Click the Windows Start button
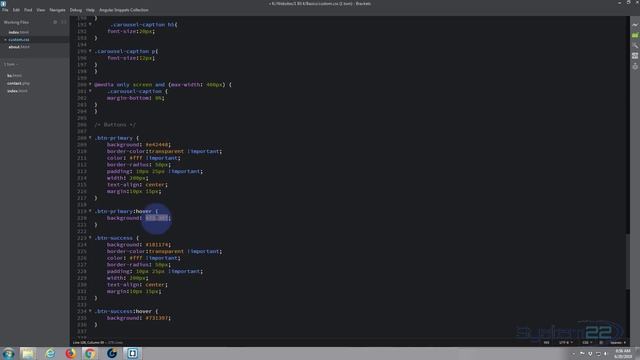 click(8, 353)
